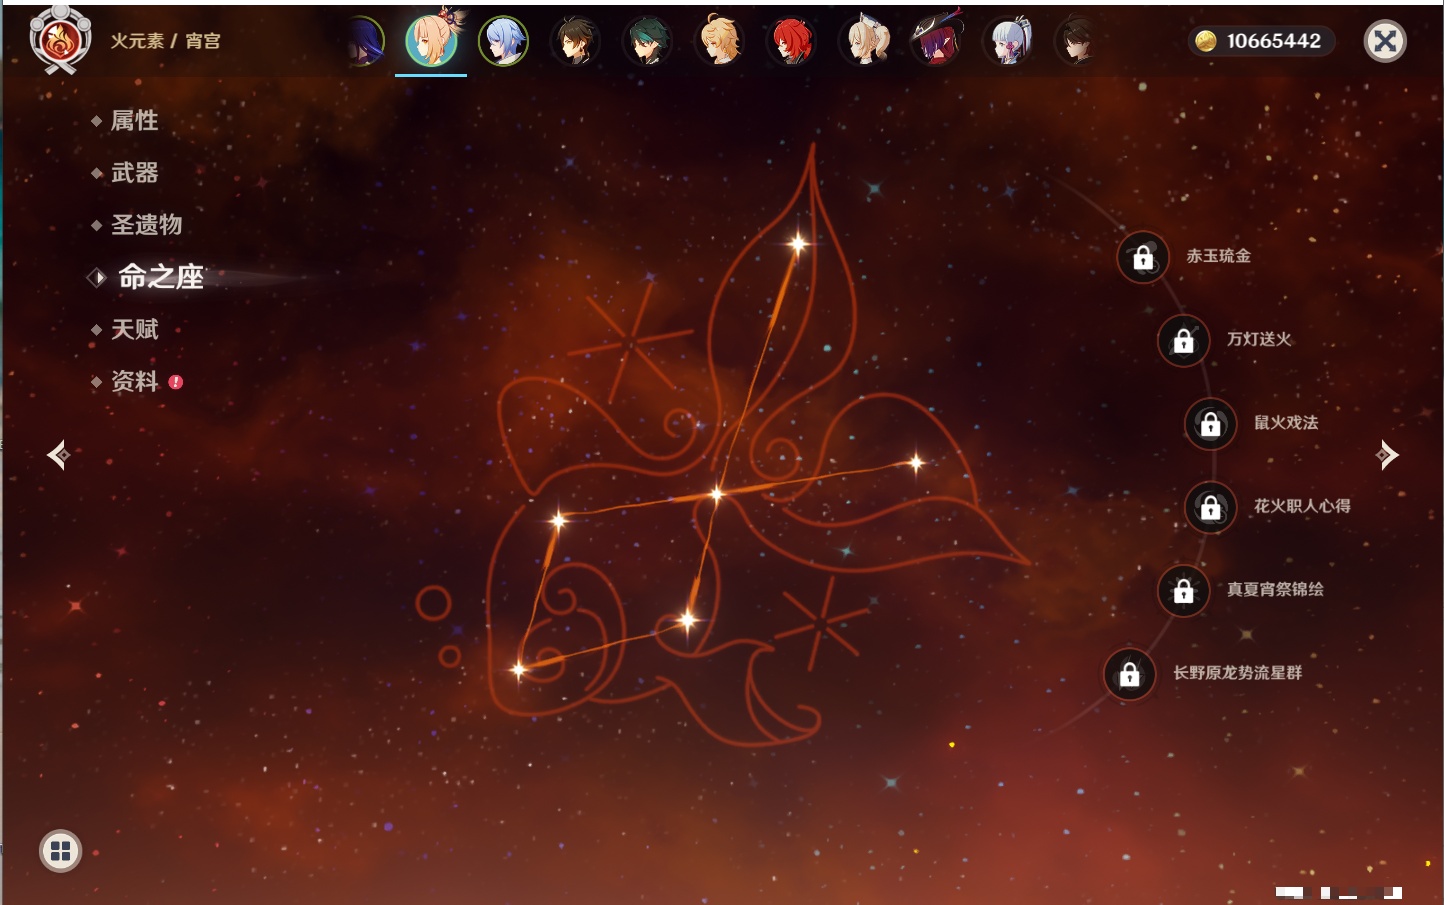Image resolution: width=1444 pixels, height=905 pixels.
Task: Select Zhongli's avatar with the earring
Action: (x=576, y=41)
